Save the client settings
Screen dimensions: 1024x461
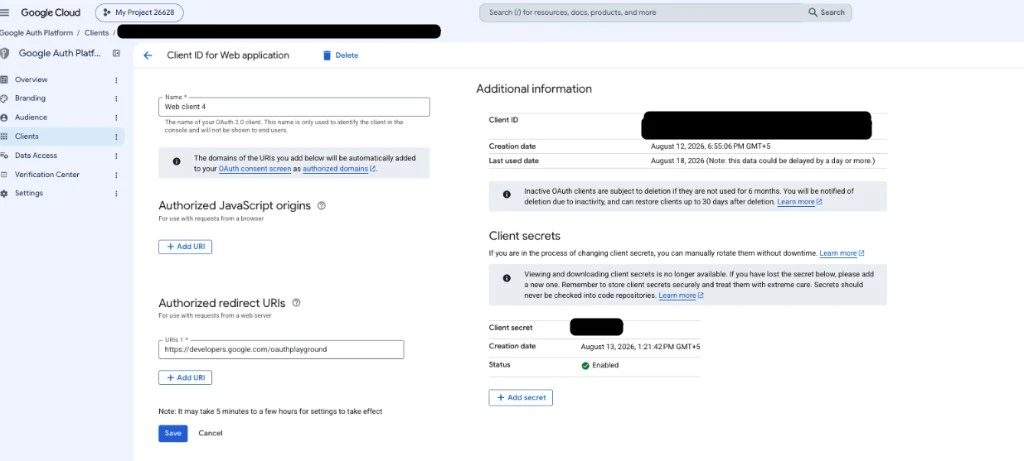pyautogui.click(x=173, y=433)
